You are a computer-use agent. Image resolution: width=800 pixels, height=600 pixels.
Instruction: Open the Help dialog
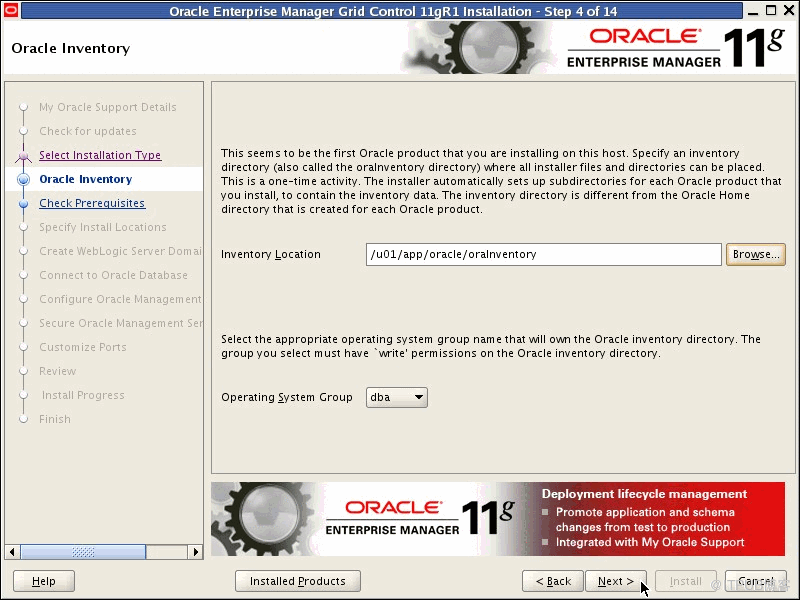point(44,581)
